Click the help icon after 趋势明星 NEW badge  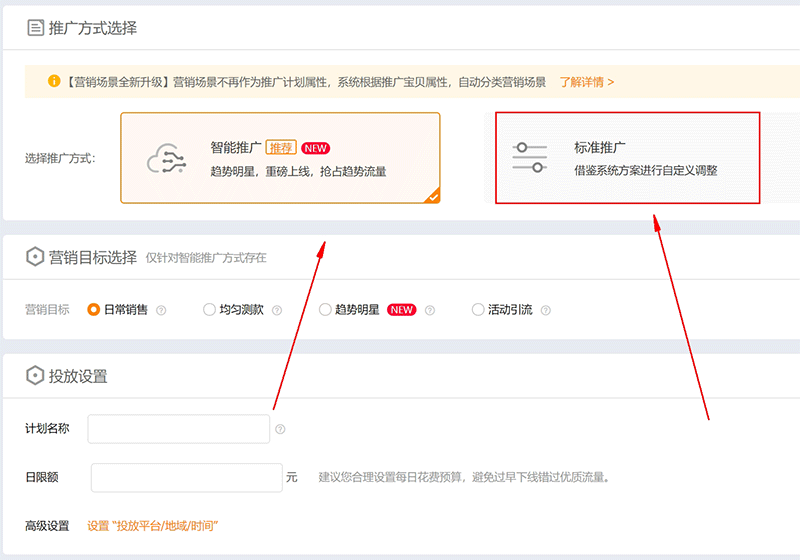pos(429,310)
